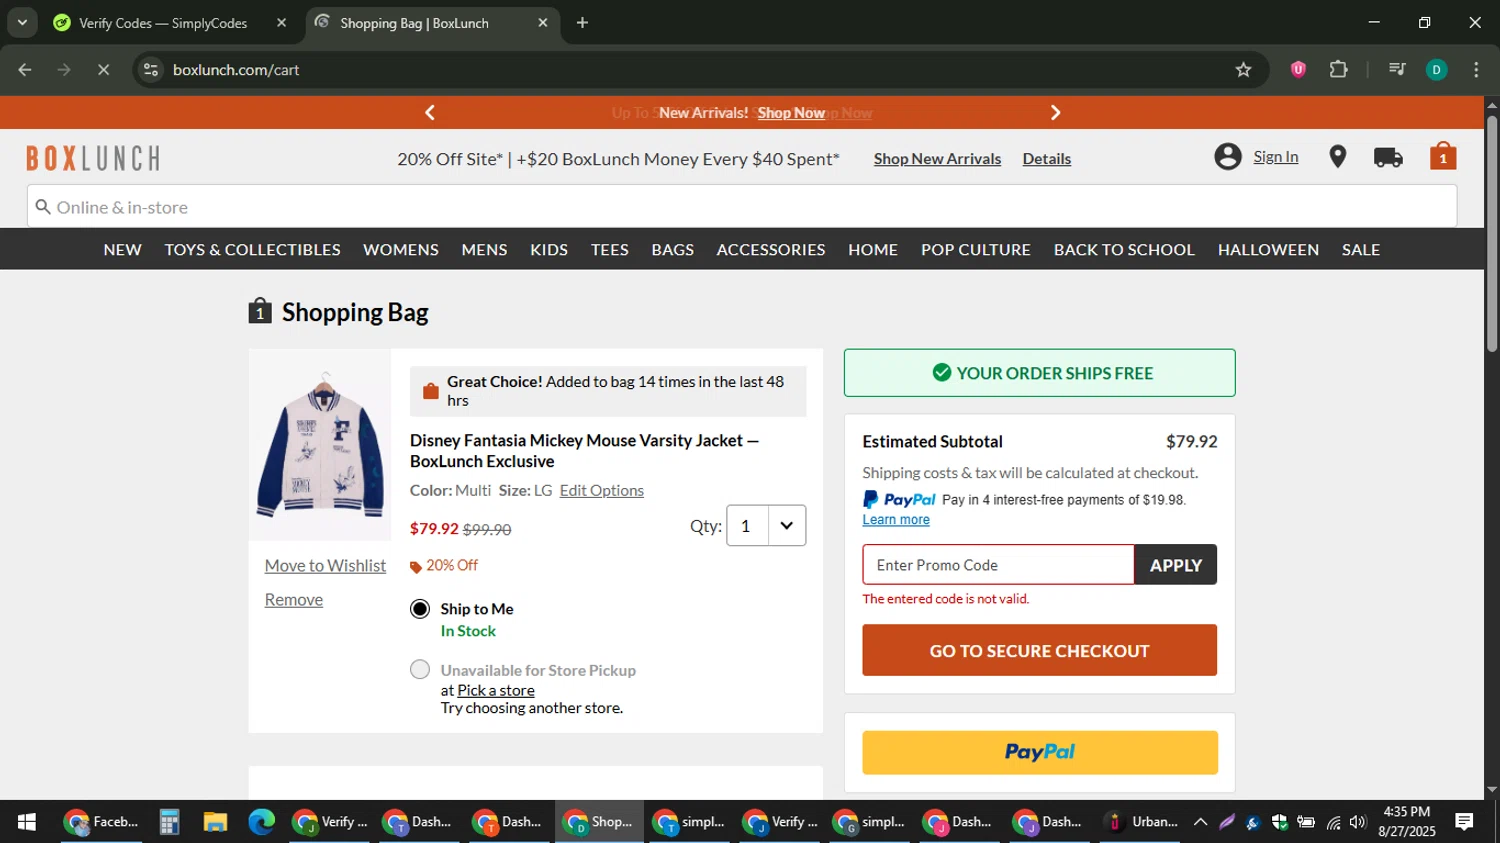Click Move to Wishlist link
Viewport: 1500px width, 843px height.
tap(325, 566)
